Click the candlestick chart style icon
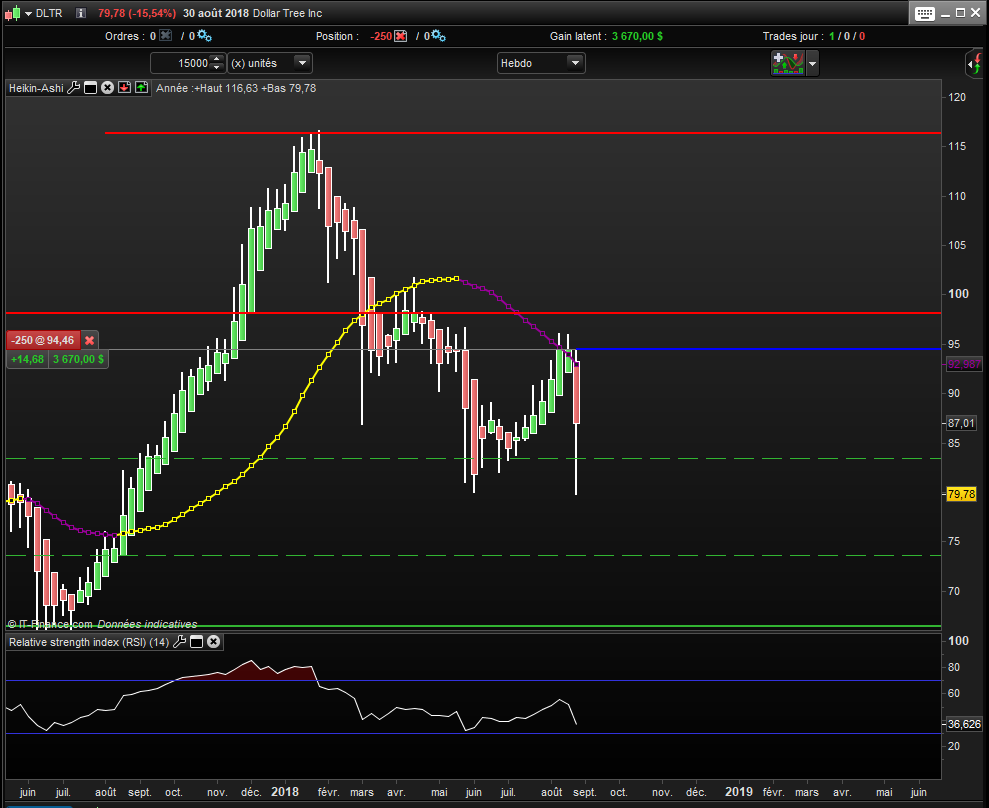The image size is (989, 808). (x=13, y=13)
